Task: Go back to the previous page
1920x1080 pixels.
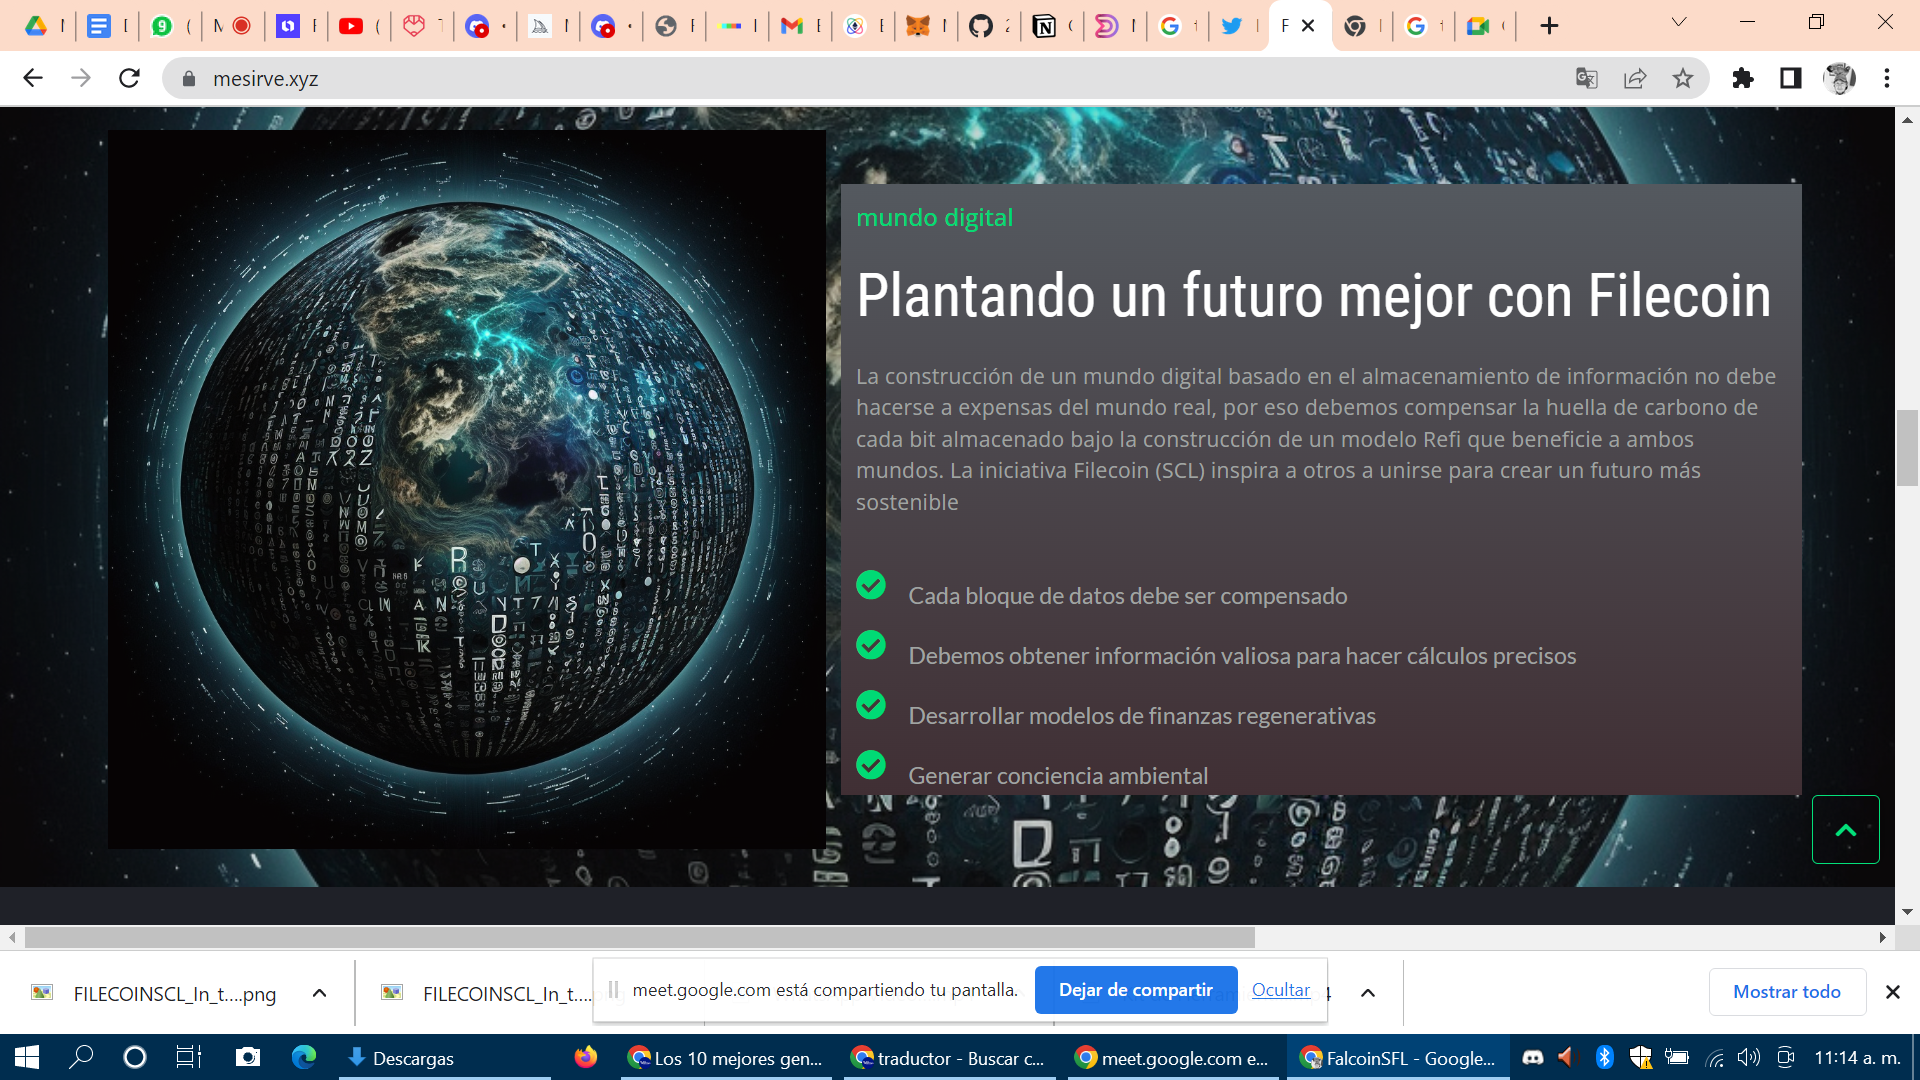Action: click(33, 78)
